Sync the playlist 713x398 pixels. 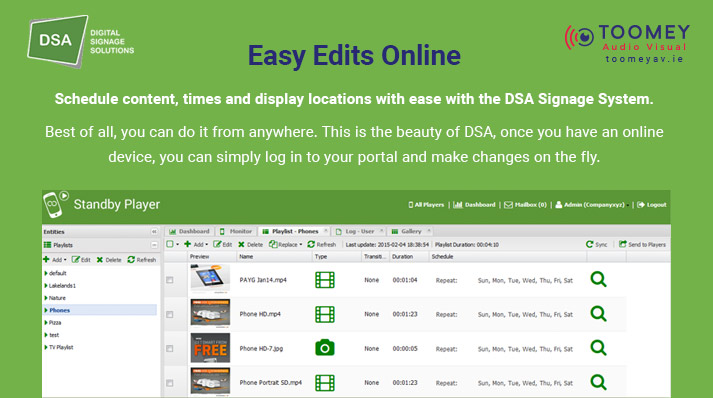[596, 244]
